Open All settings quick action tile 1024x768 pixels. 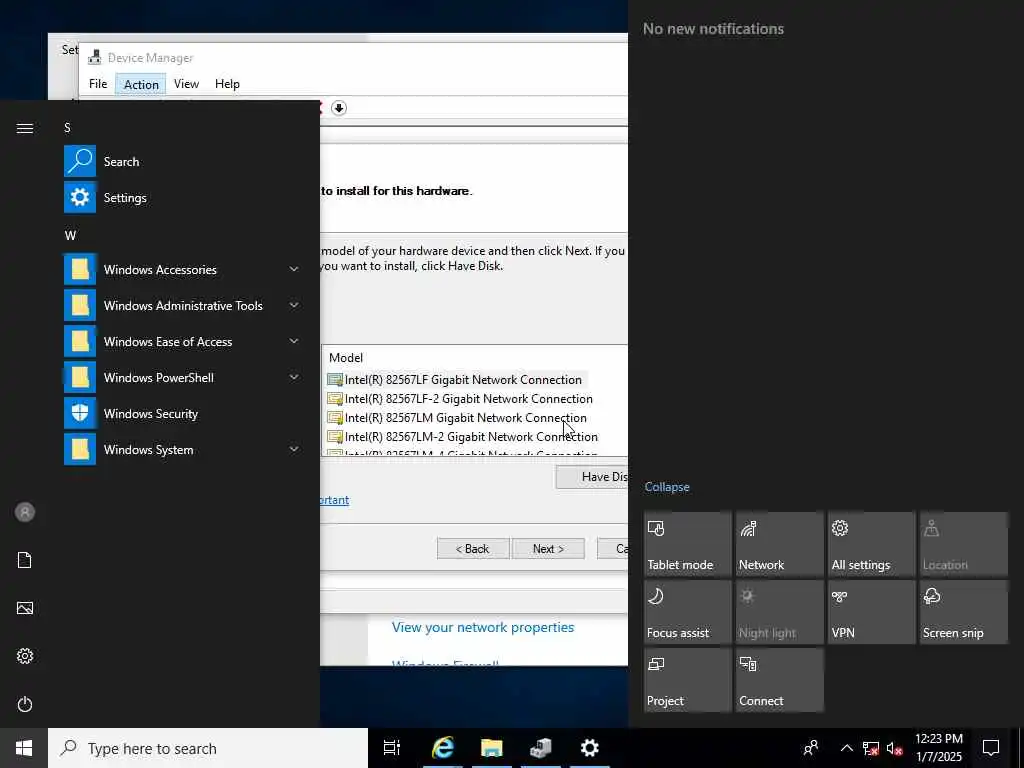tap(871, 544)
